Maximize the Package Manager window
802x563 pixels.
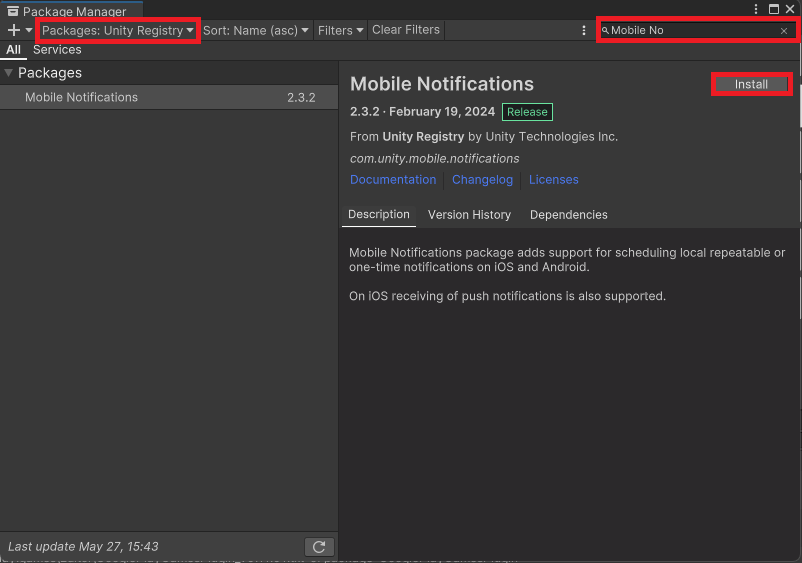tap(774, 9)
